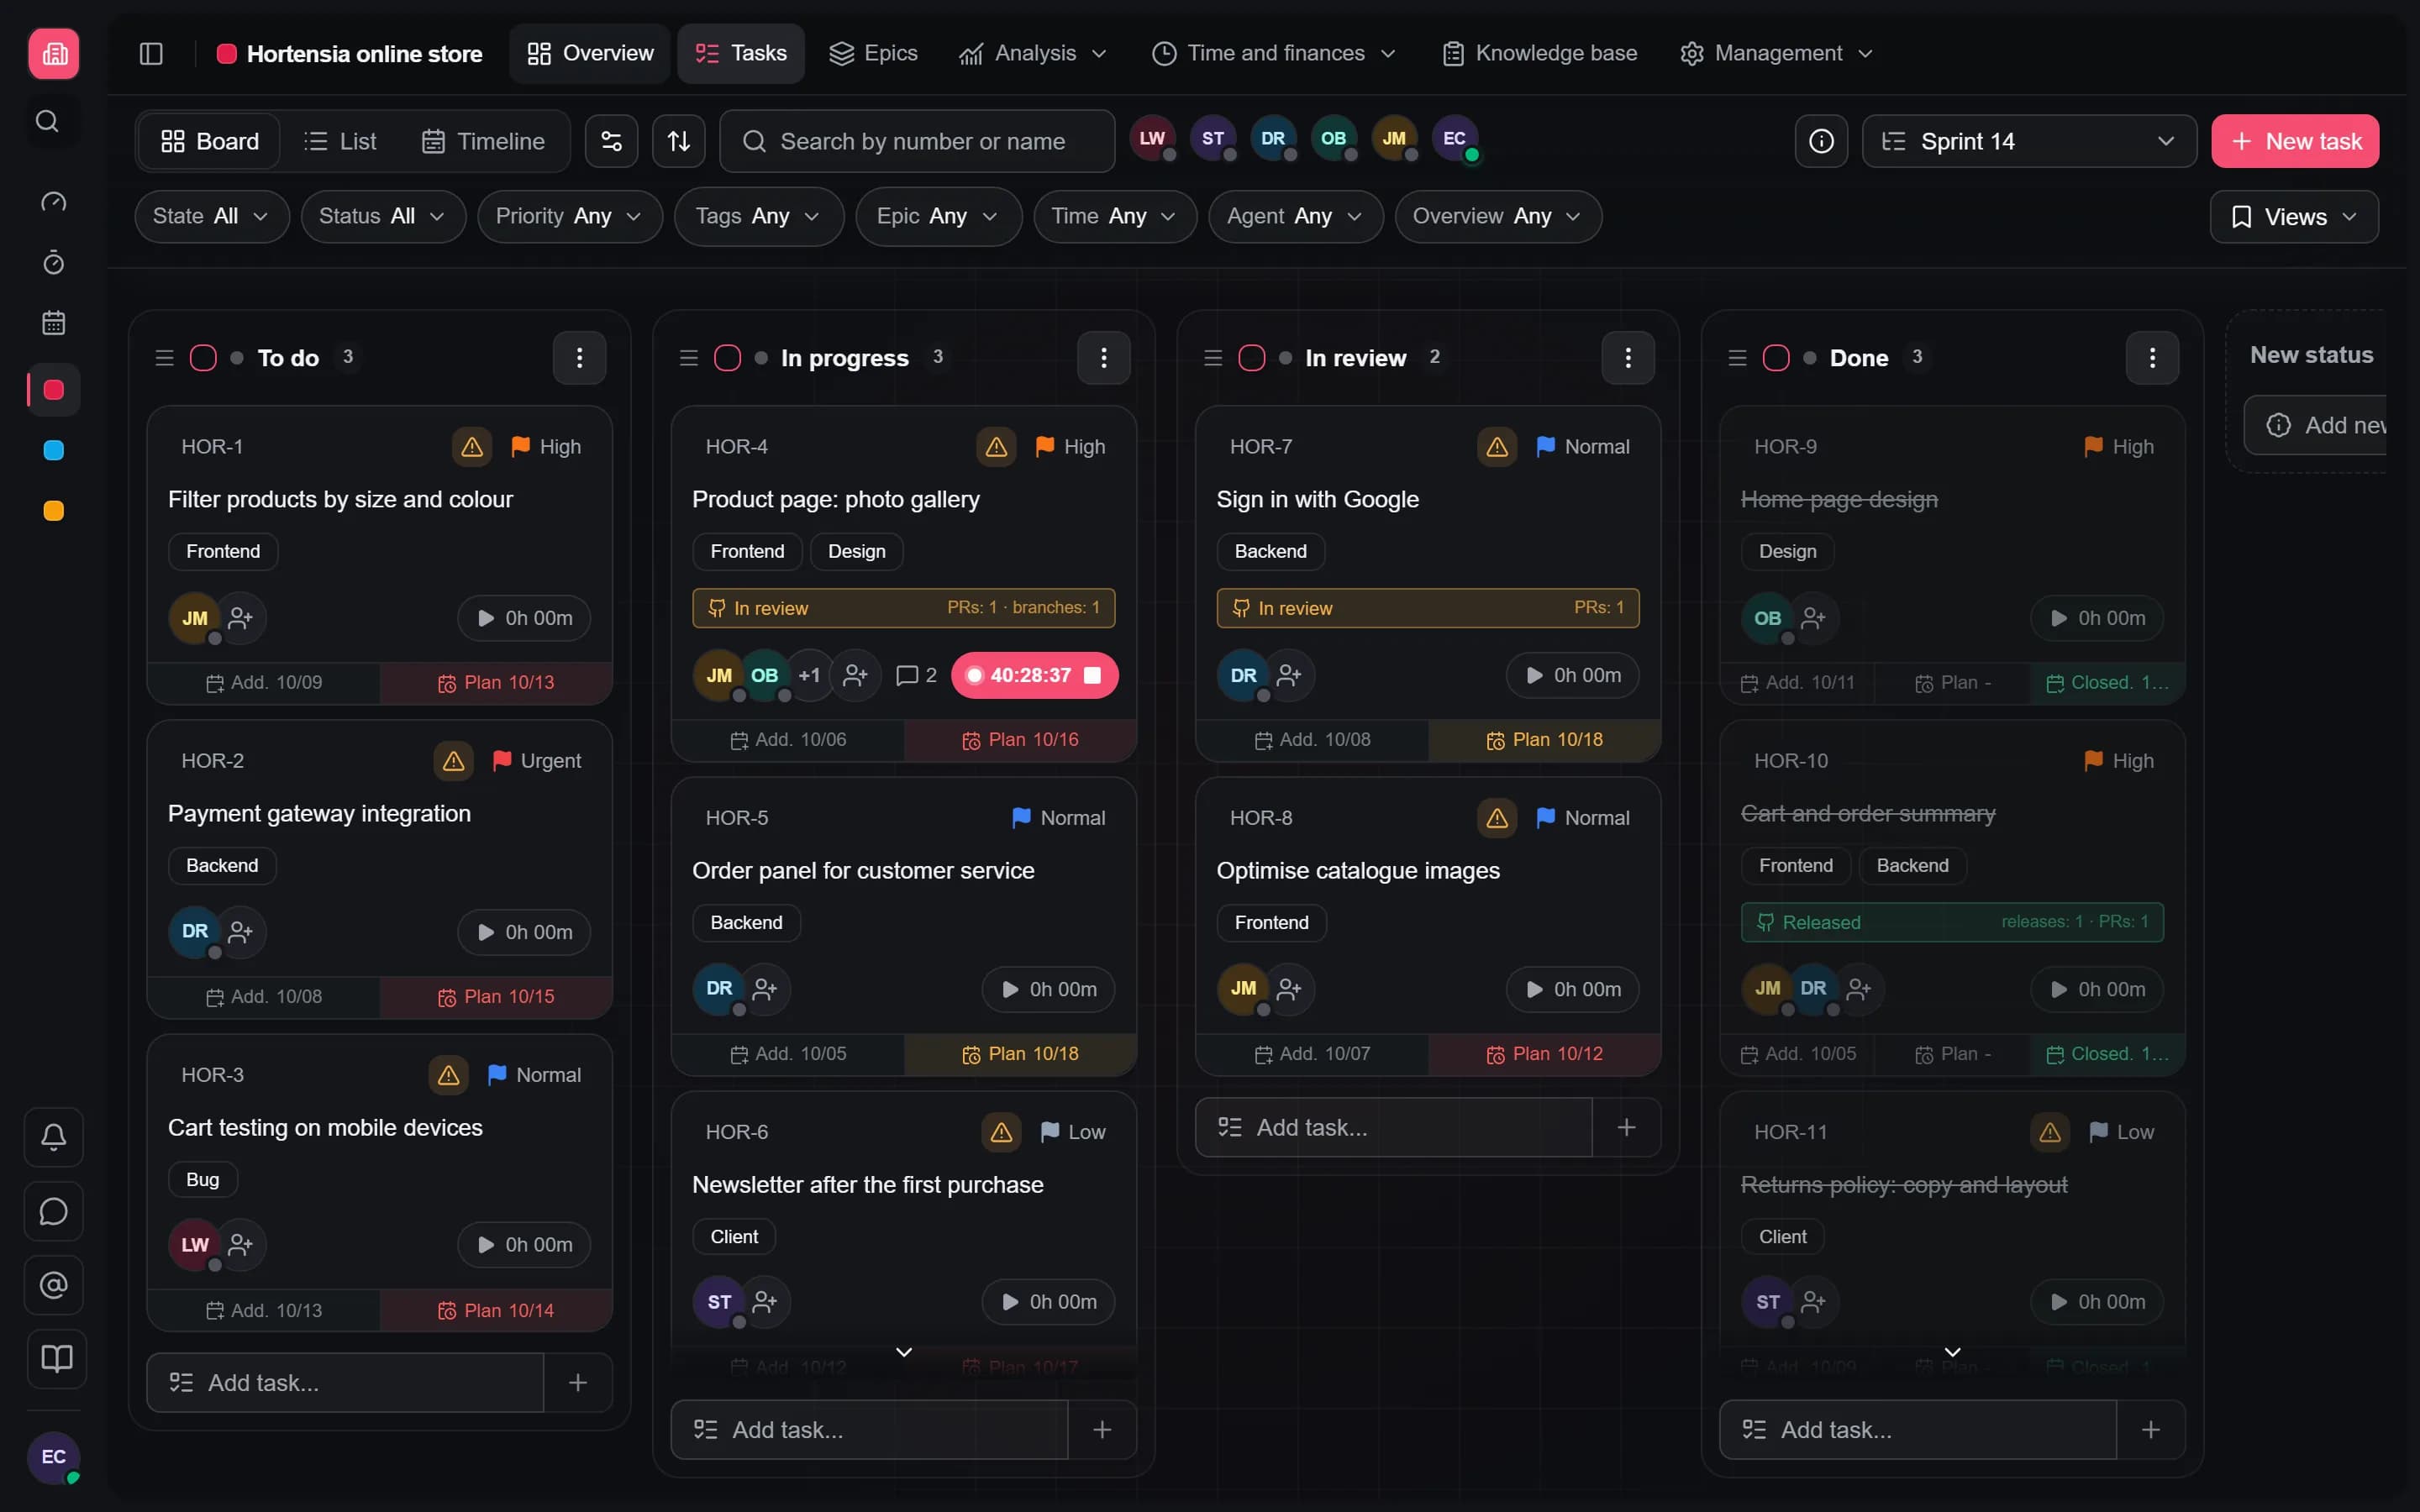Select the orange project swatch in the sidebar

point(54,511)
